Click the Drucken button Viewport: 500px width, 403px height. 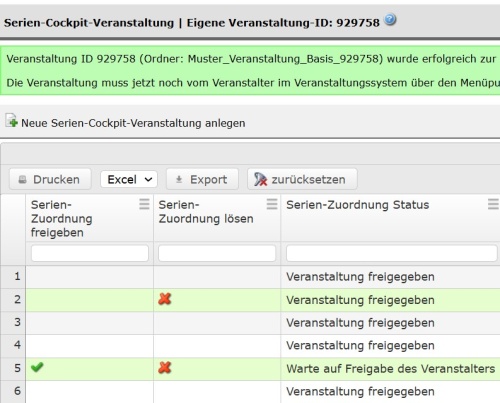click(x=50, y=179)
